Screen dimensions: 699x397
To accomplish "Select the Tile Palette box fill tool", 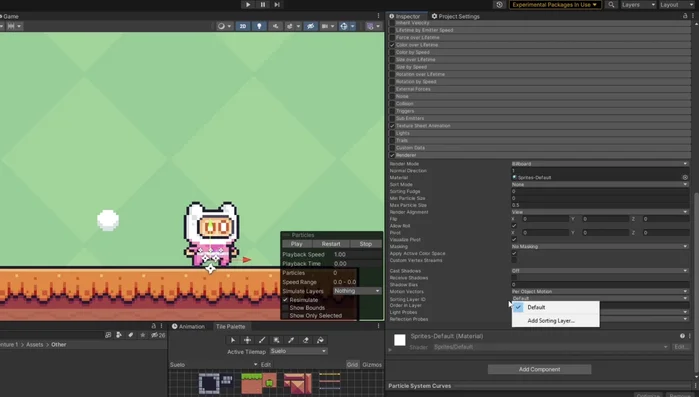I will pos(276,340).
